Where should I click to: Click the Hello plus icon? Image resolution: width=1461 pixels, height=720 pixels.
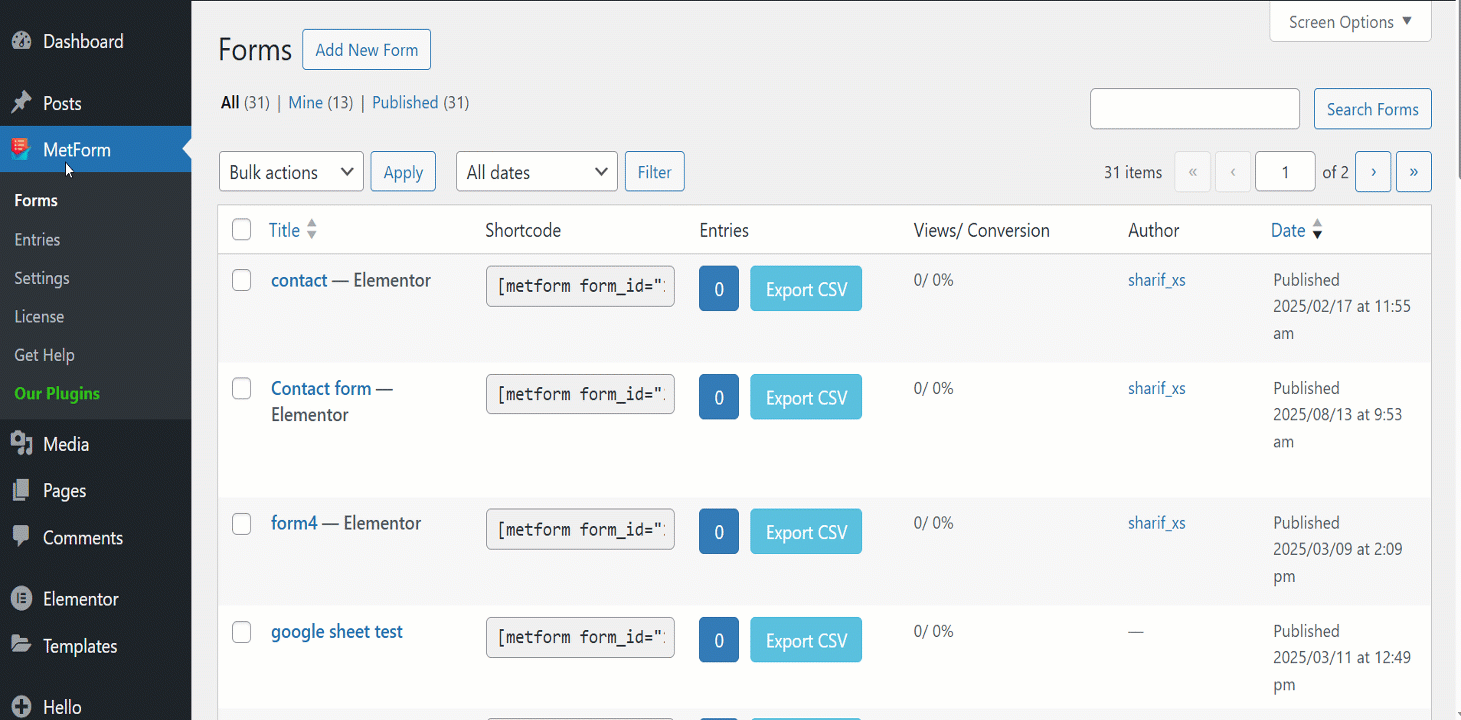tap(21, 706)
